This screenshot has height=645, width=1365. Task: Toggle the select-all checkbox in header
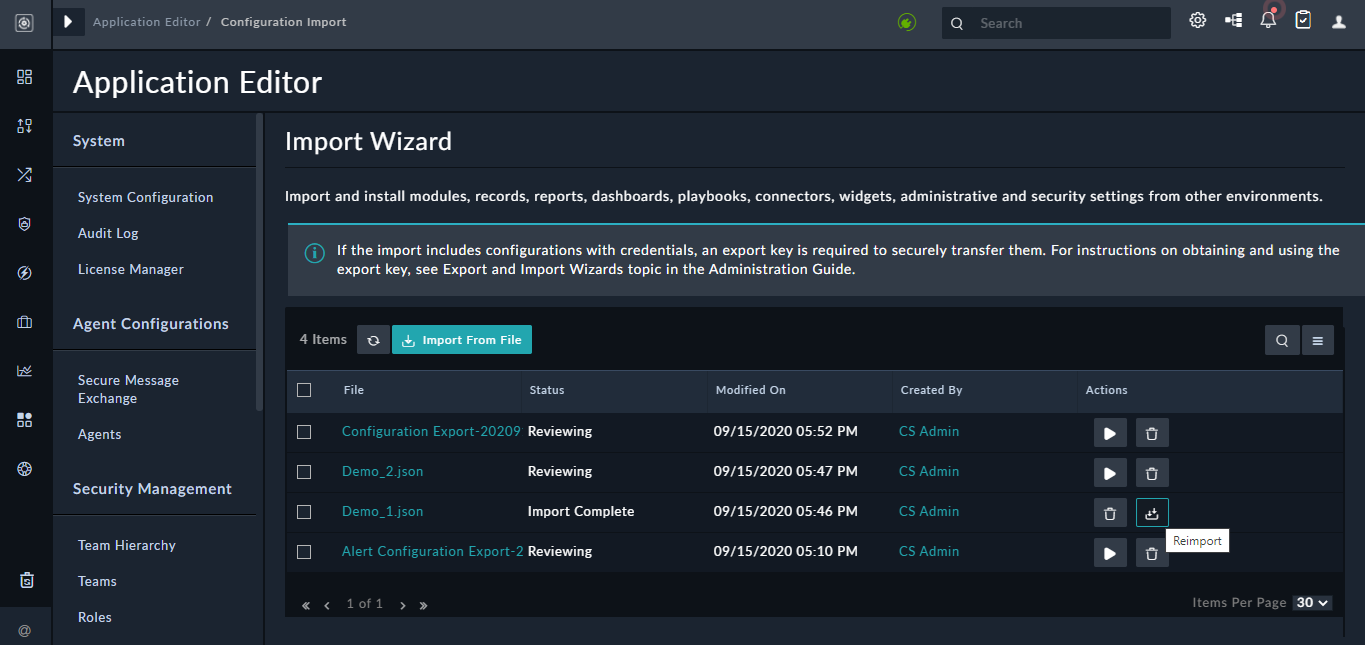pos(304,390)
